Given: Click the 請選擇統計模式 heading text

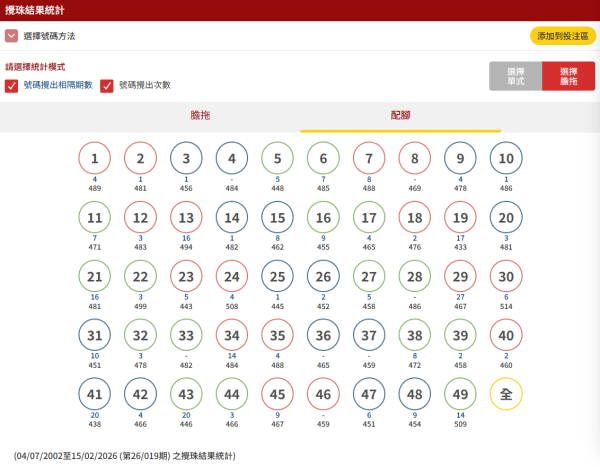Looking at the screenshot, I should click(35, 67).
